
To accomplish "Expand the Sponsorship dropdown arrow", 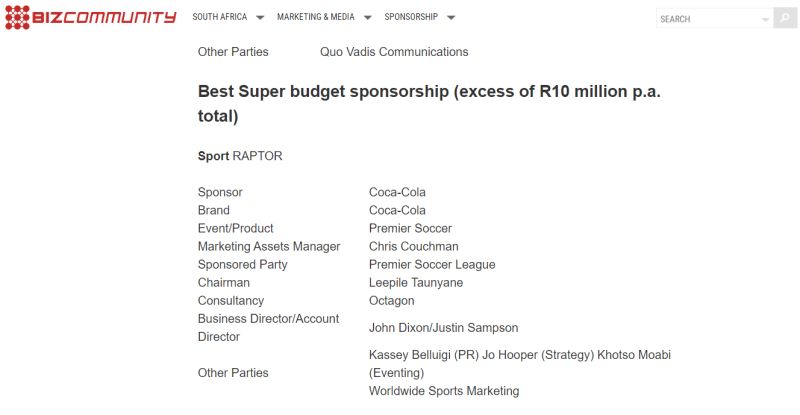I will (451, 17).
